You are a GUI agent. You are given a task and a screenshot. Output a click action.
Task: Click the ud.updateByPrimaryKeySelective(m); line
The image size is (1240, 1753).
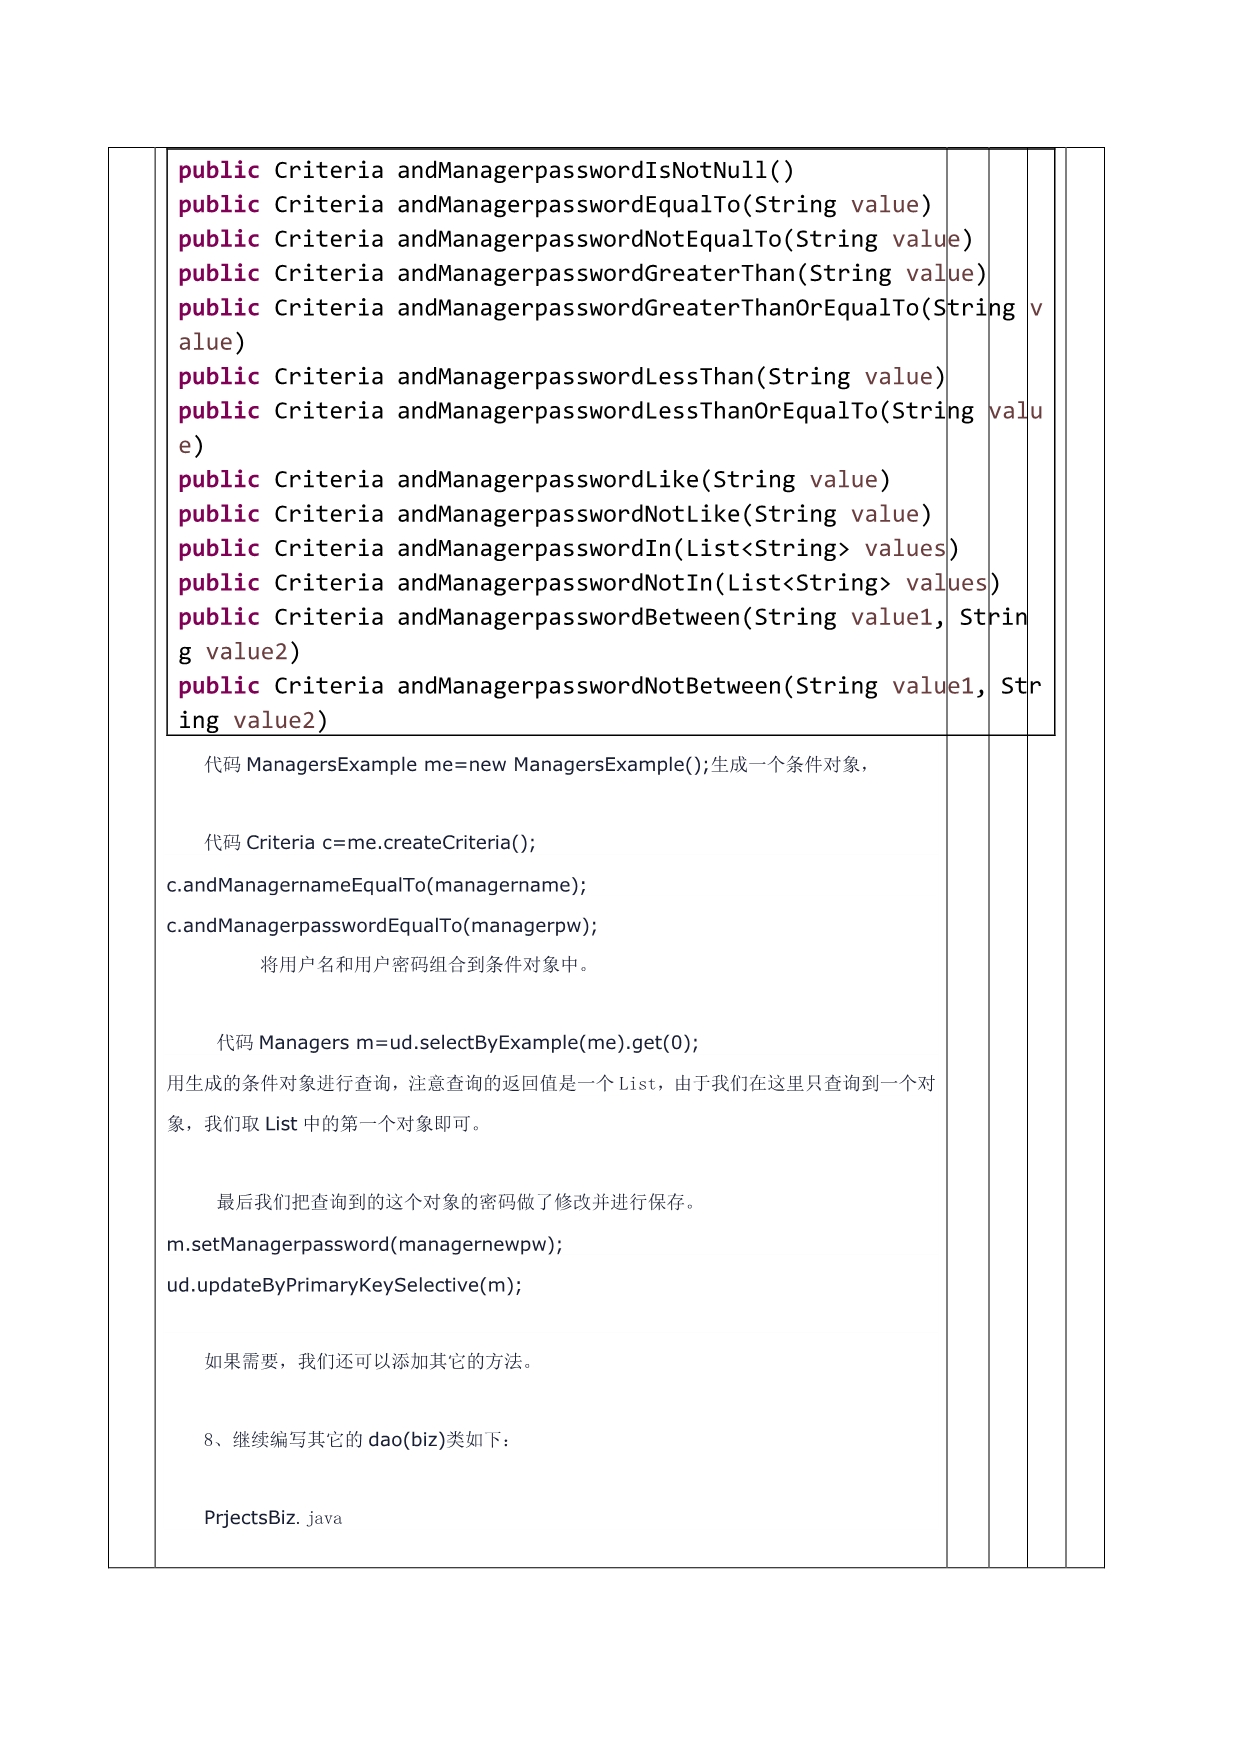tap(344, 1286)
